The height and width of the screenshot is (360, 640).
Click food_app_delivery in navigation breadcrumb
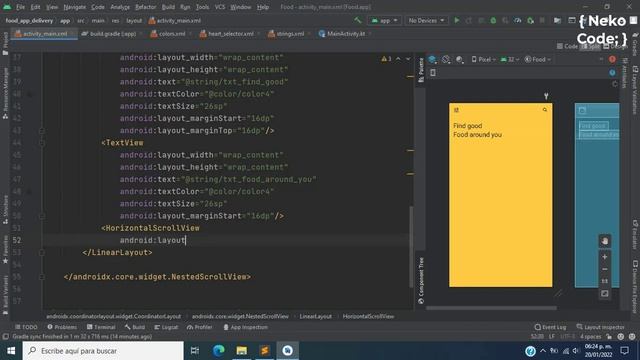point(29,20)
